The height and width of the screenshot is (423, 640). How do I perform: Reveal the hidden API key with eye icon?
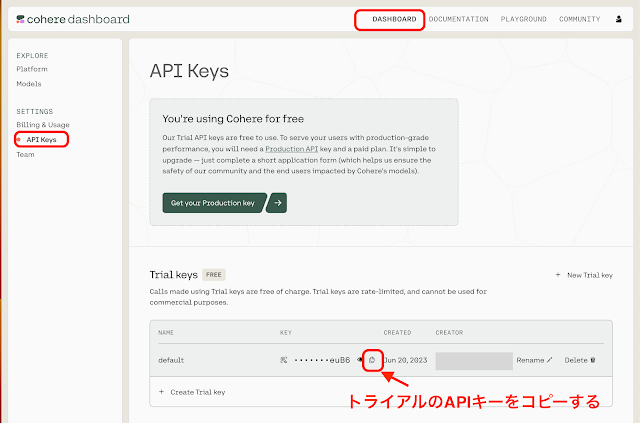[360, 360]
